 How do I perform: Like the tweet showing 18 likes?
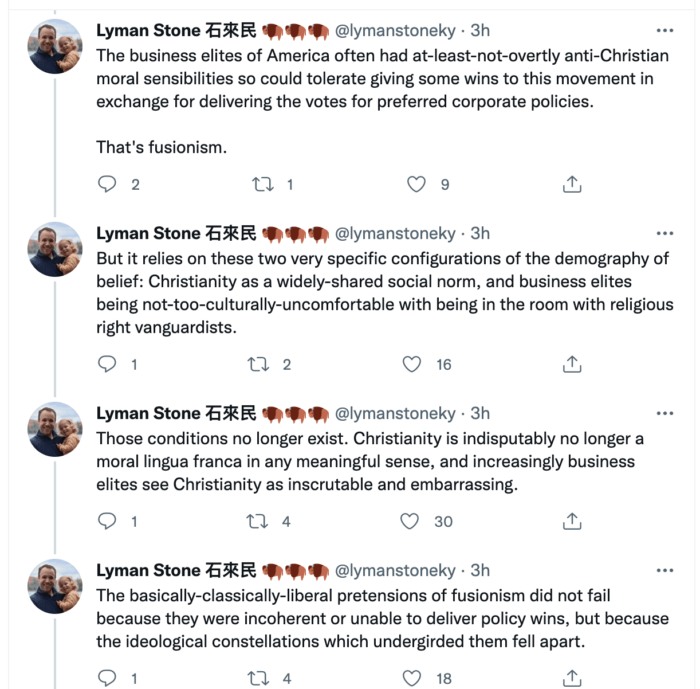pyautogui.click(x=412, y=678)
